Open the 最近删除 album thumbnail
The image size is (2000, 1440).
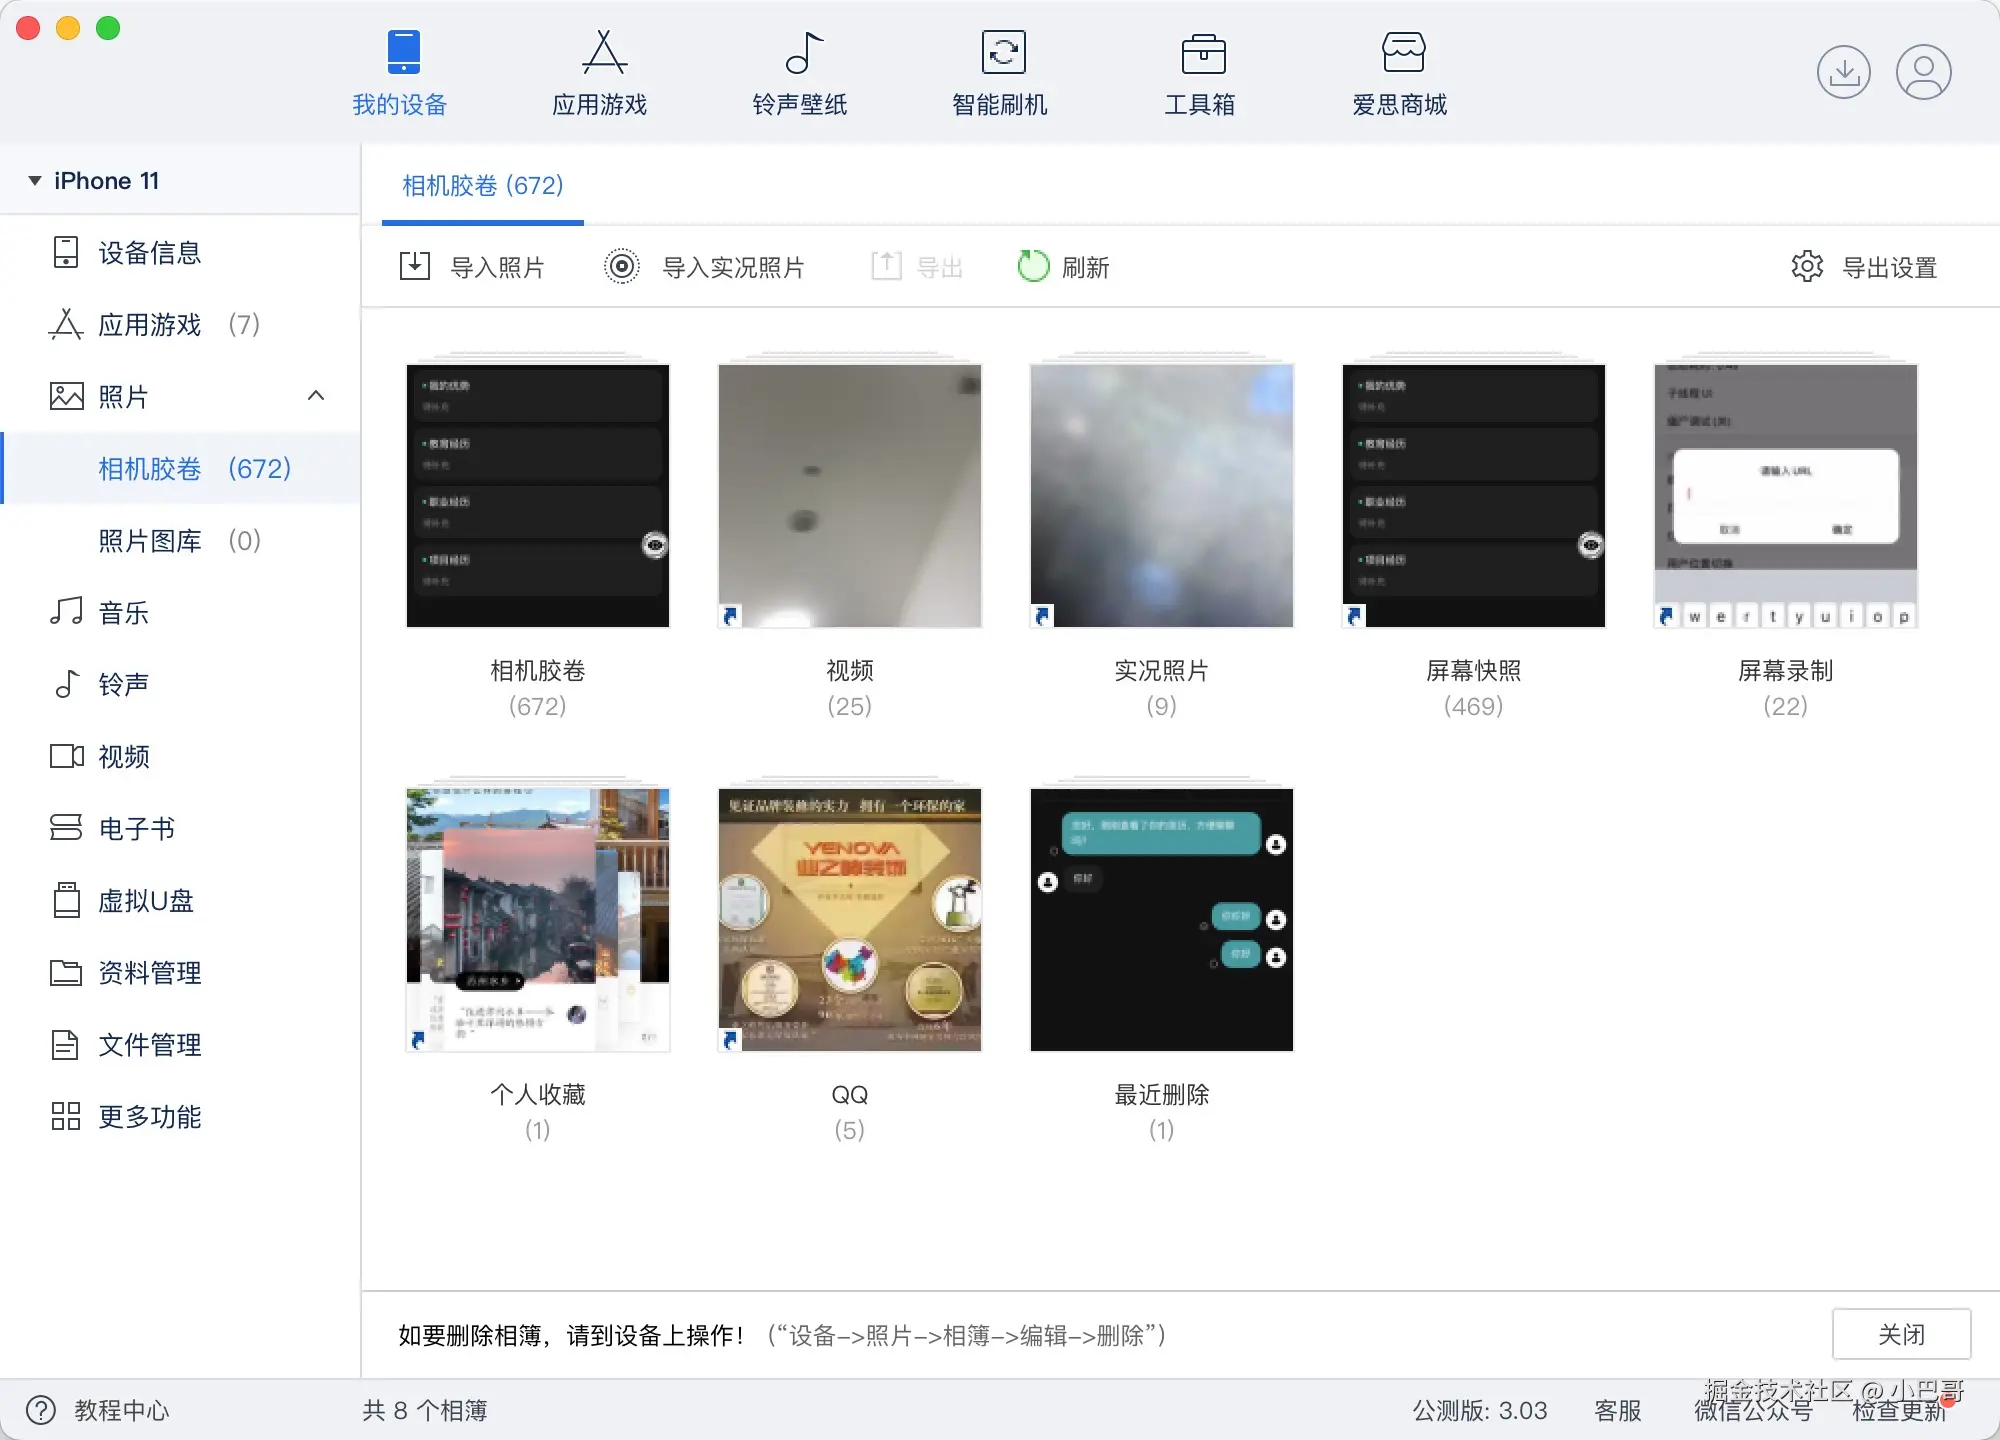1161,919
